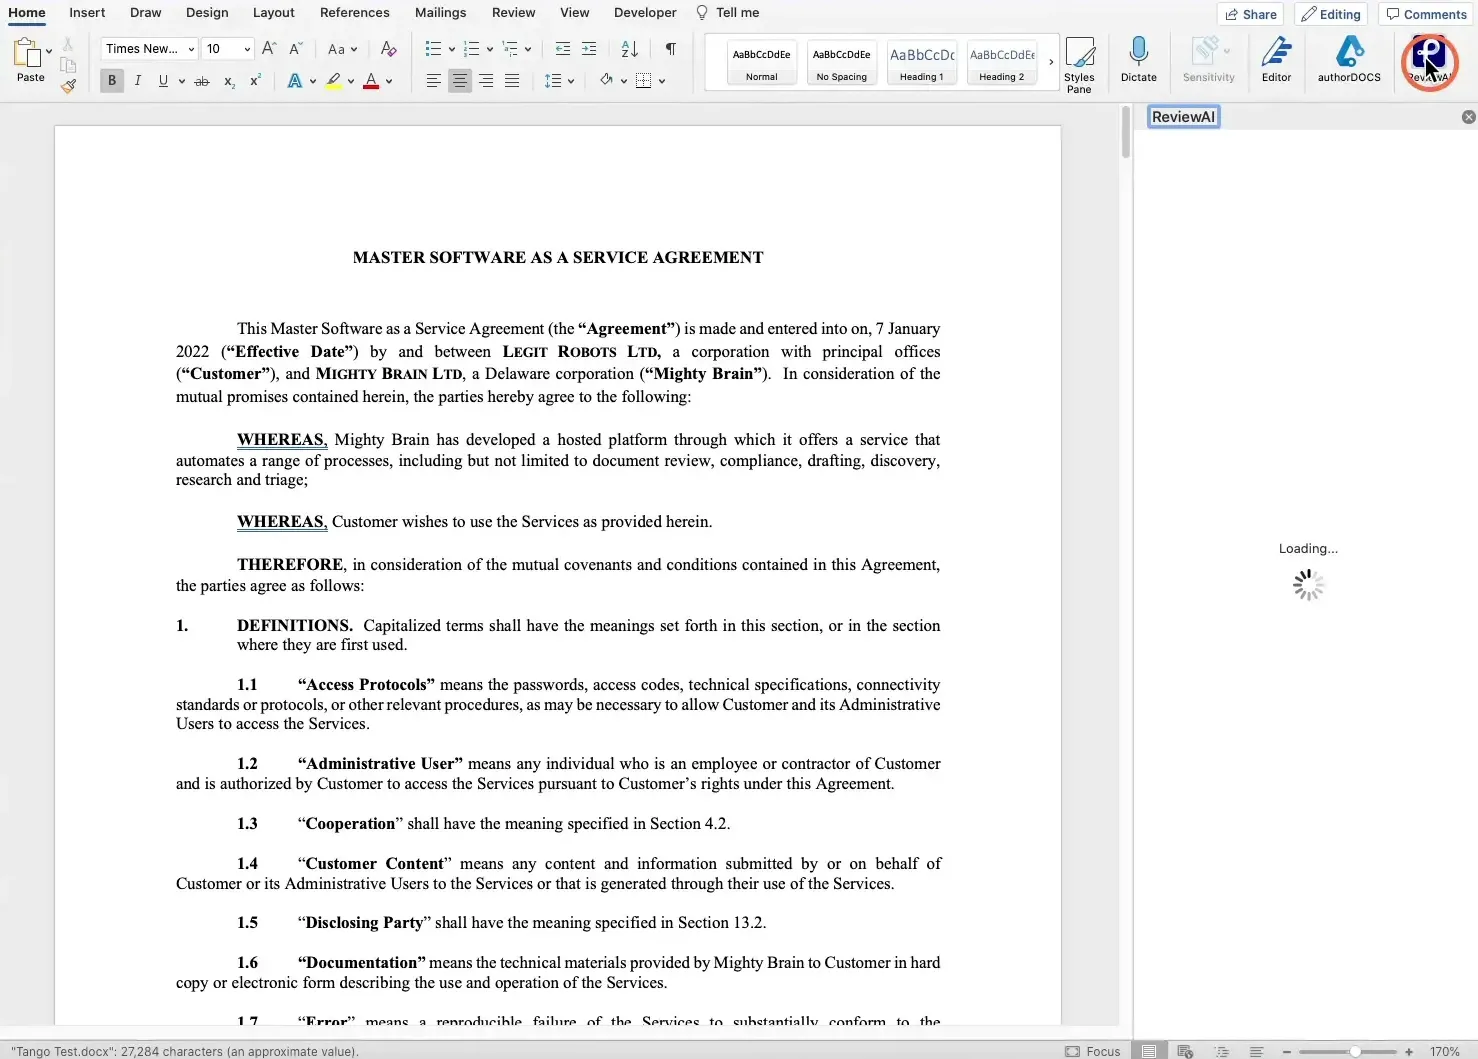Align text left
This screenshot has width=1478, height=1059.
433,81
